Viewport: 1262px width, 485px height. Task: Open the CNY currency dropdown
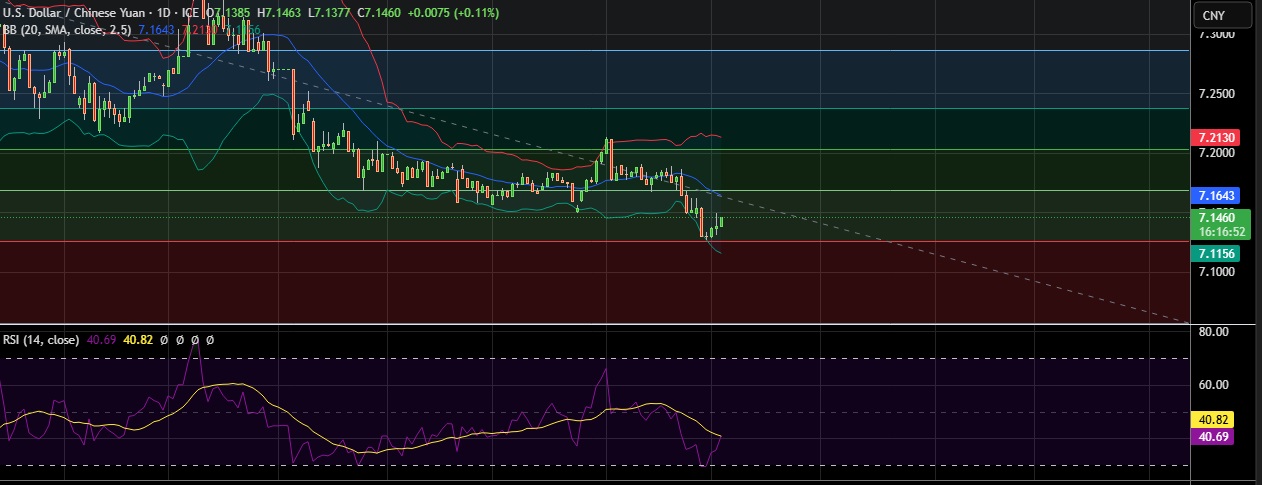pos(1224,15)
